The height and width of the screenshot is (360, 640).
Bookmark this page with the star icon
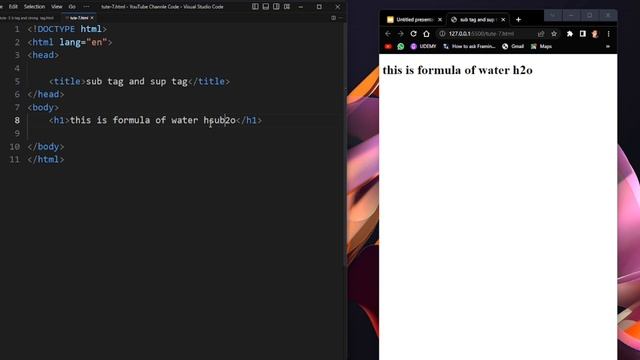(554, 34)
